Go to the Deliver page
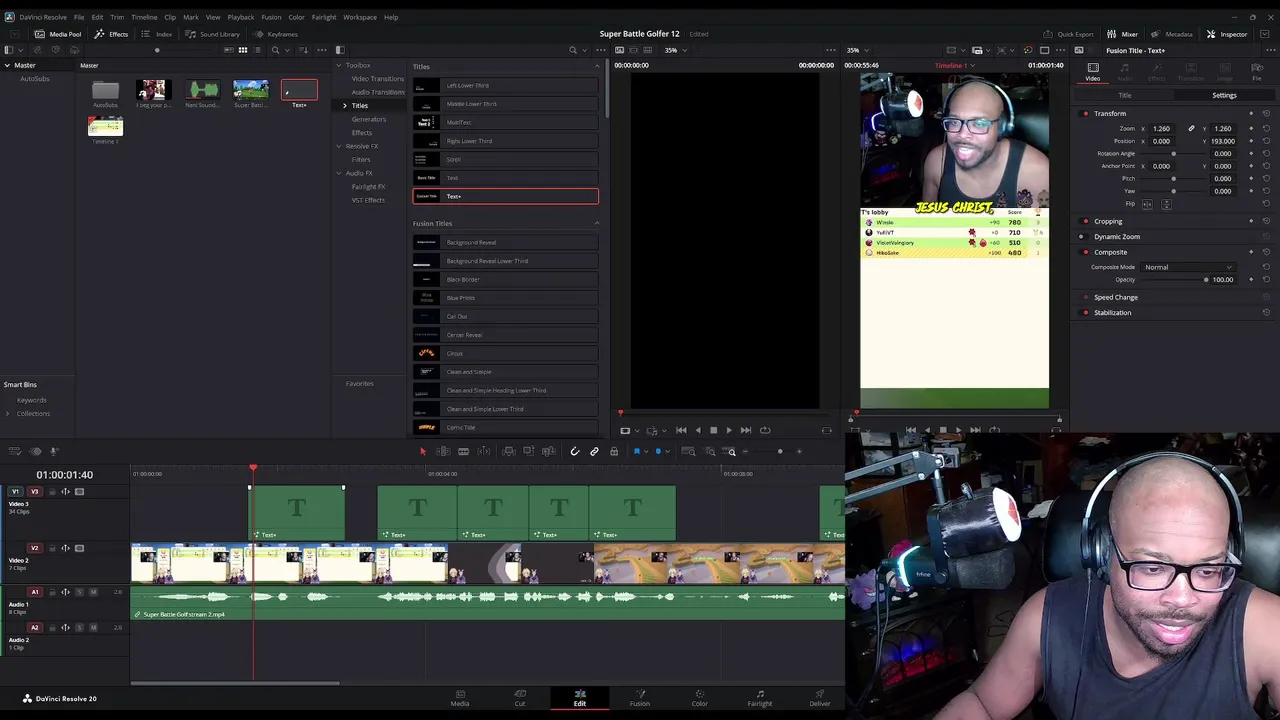 [820, 698]
